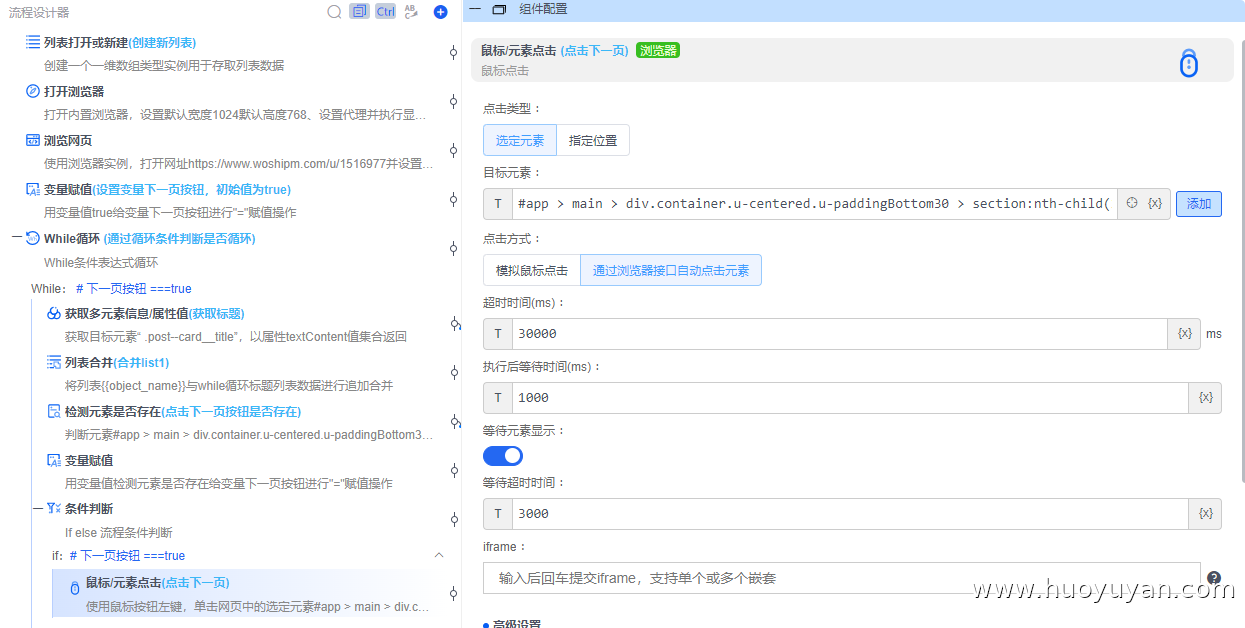Click the {x} variable icon for 等待超时时间
This screenshot has height=628, width=1245.
(x=1205, y=513)
